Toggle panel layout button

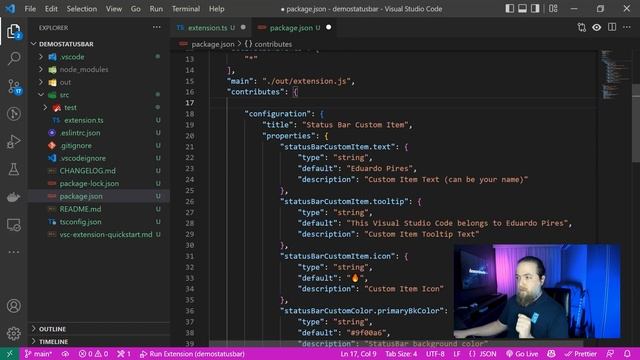click(x=522, y=9)
